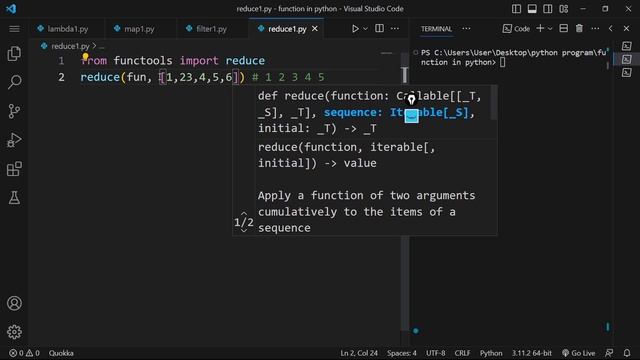The image size is (640, 360).
Task: Select interpreter 3.11.2 64-bit
Action: point(532,353)
